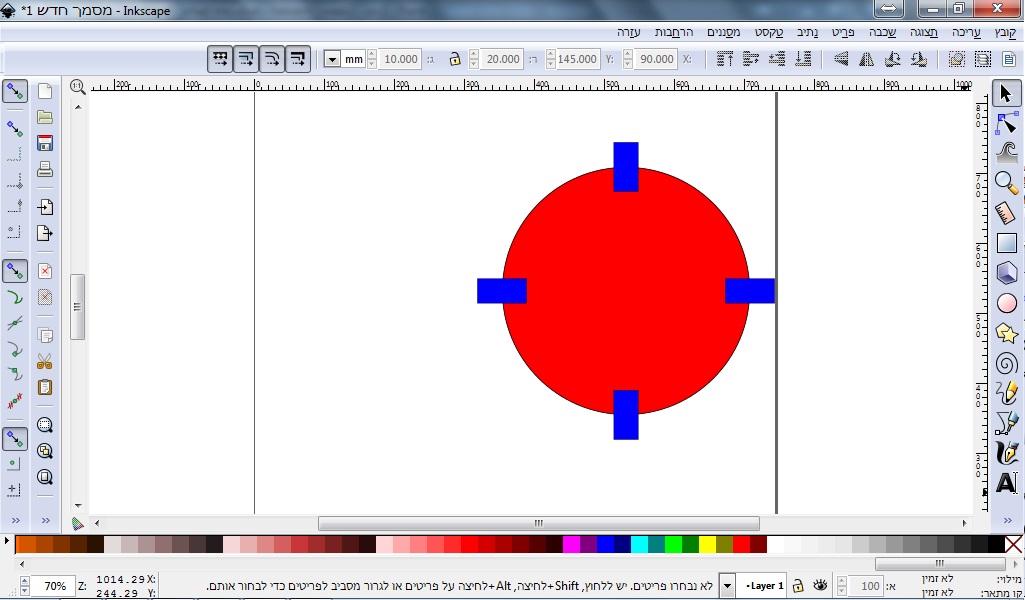This screenshot has height=600, width=1025.
Task: Open the נתיב (Path) menu
Action: coord(807,32)
